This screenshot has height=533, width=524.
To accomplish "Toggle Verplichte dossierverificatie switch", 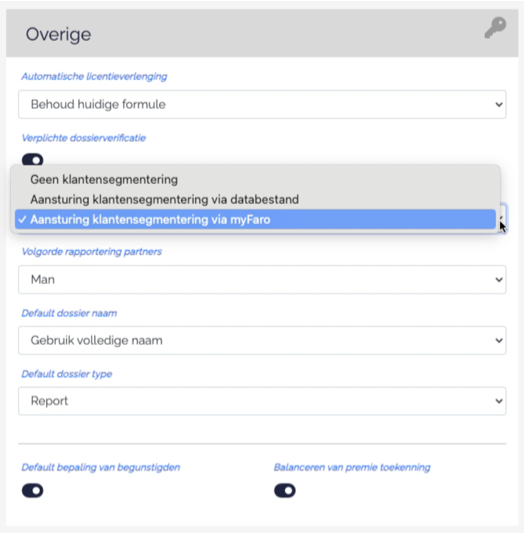I will 33,159.
